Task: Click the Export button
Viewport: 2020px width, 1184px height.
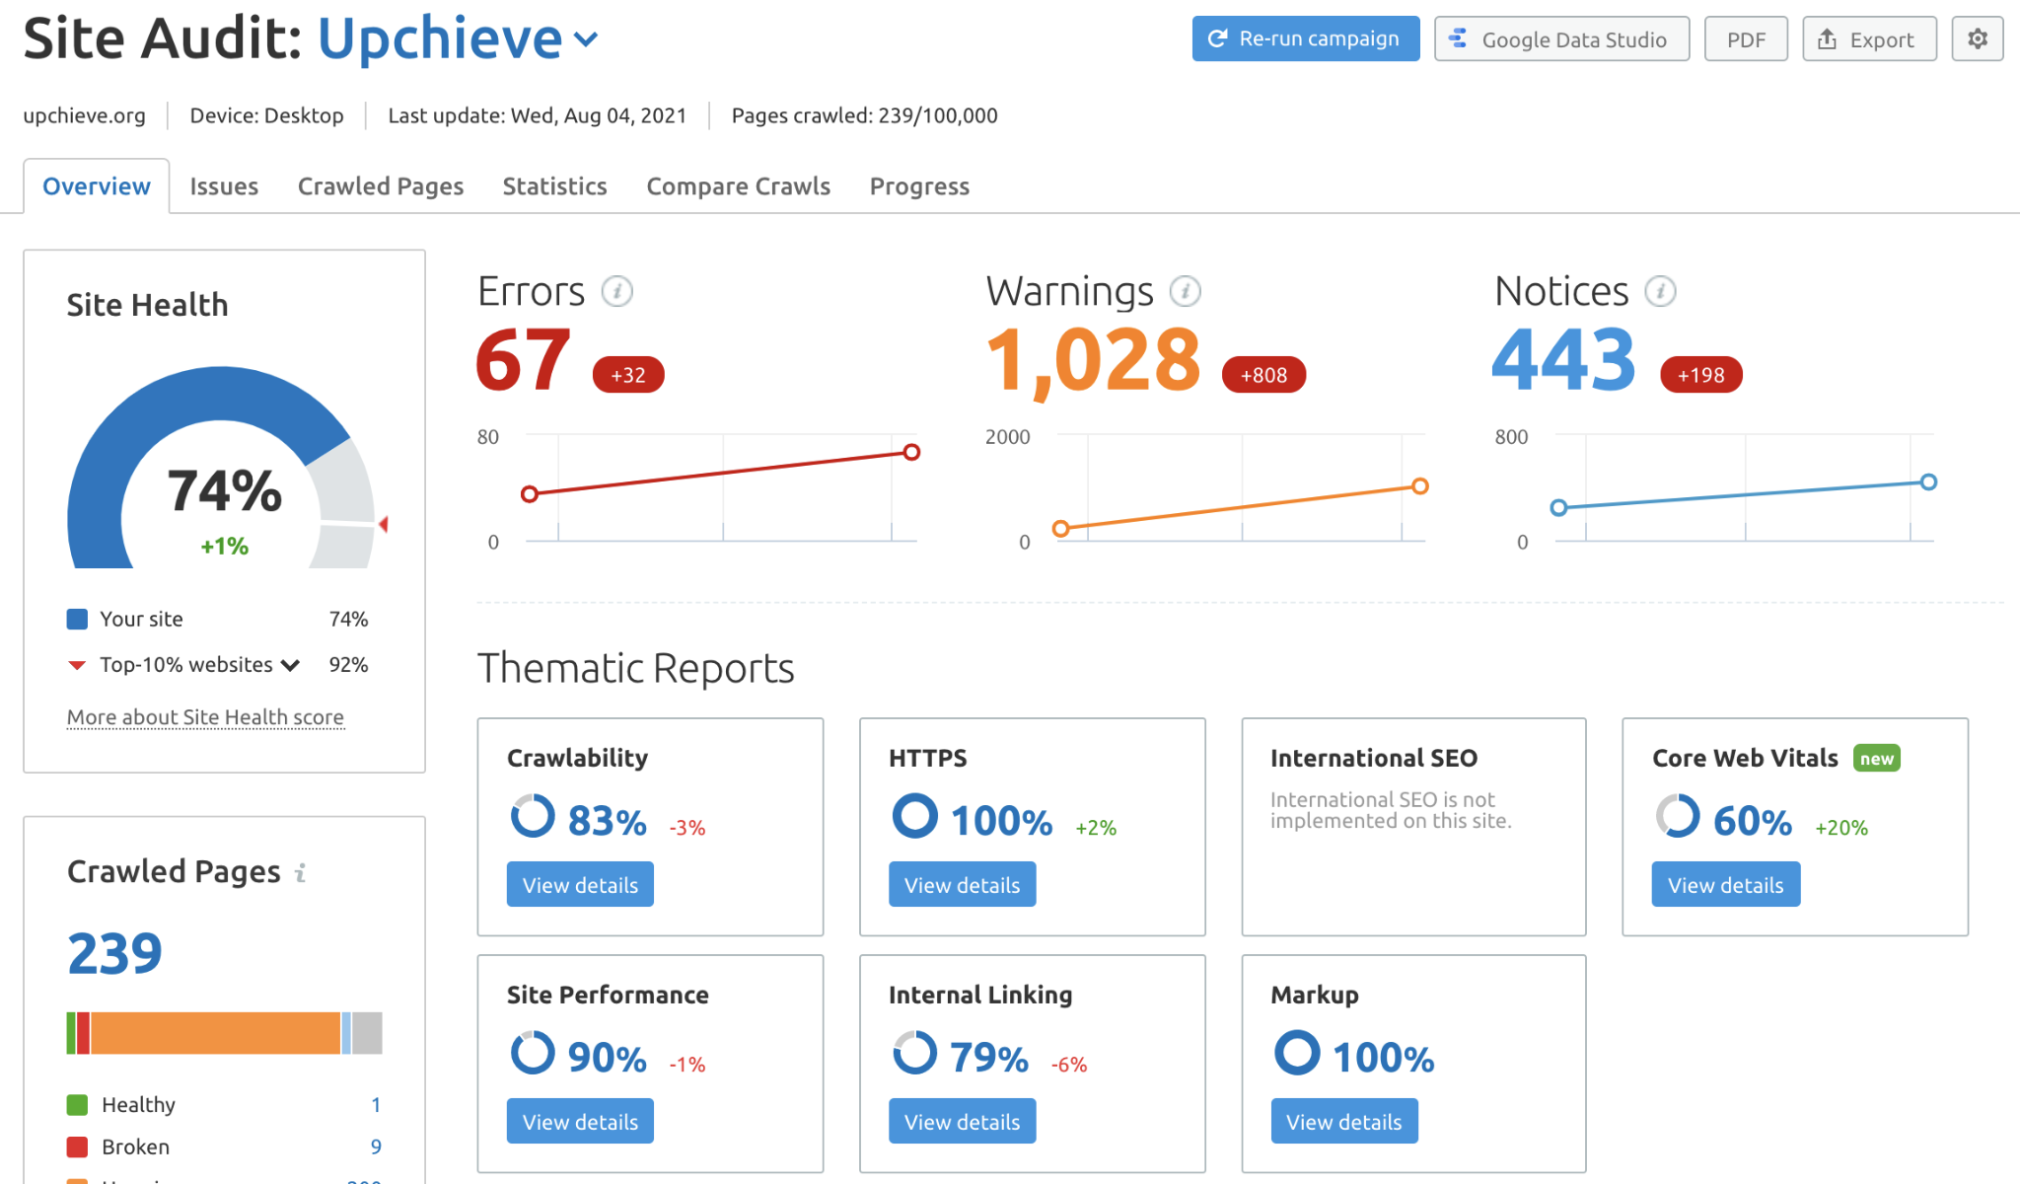Action: point(1869,39)
